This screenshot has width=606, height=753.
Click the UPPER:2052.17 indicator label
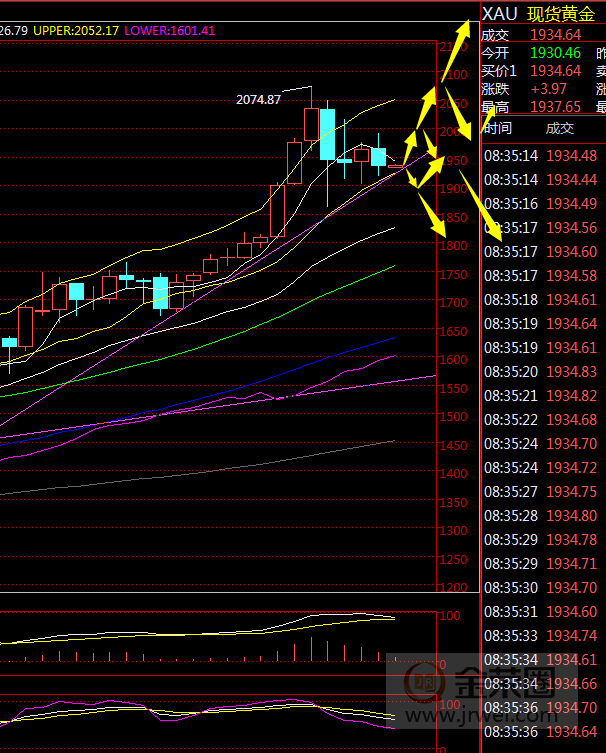[76, 31]
